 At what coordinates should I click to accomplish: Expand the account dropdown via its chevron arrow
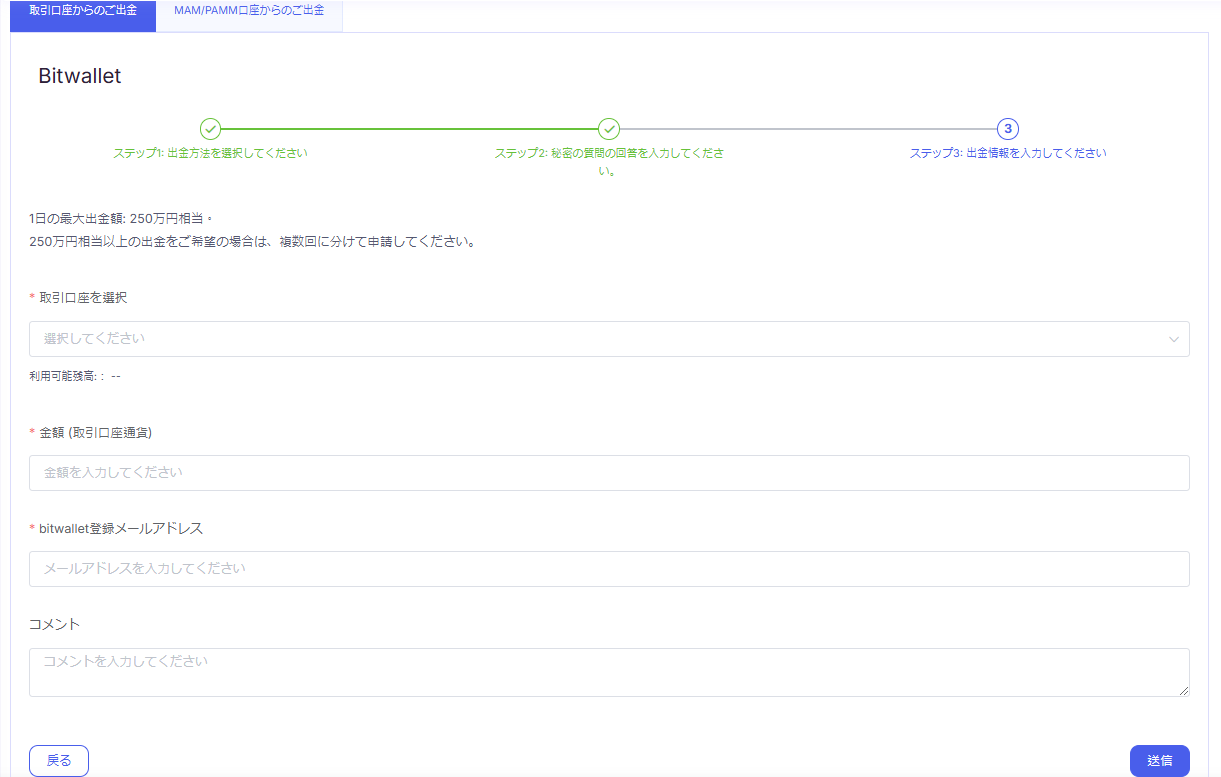tap(1174, 339)
